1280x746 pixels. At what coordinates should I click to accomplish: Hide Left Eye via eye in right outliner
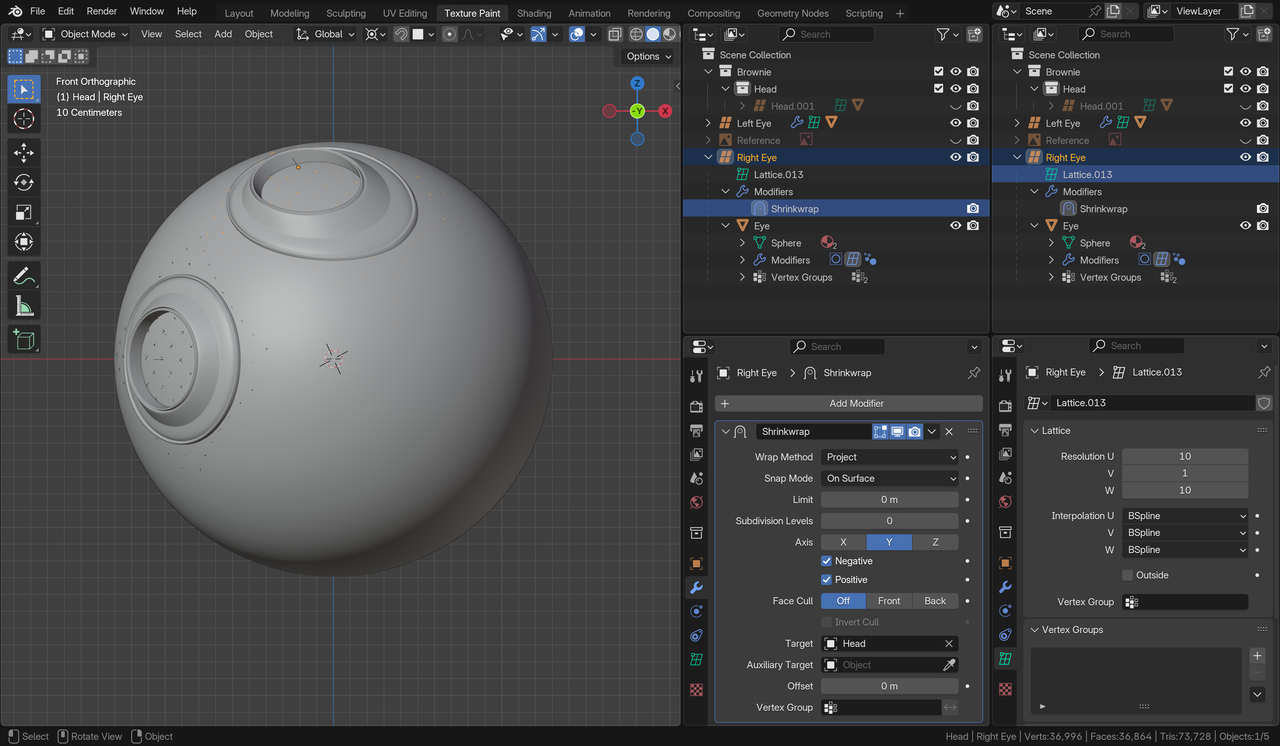tap(1246, 123)
